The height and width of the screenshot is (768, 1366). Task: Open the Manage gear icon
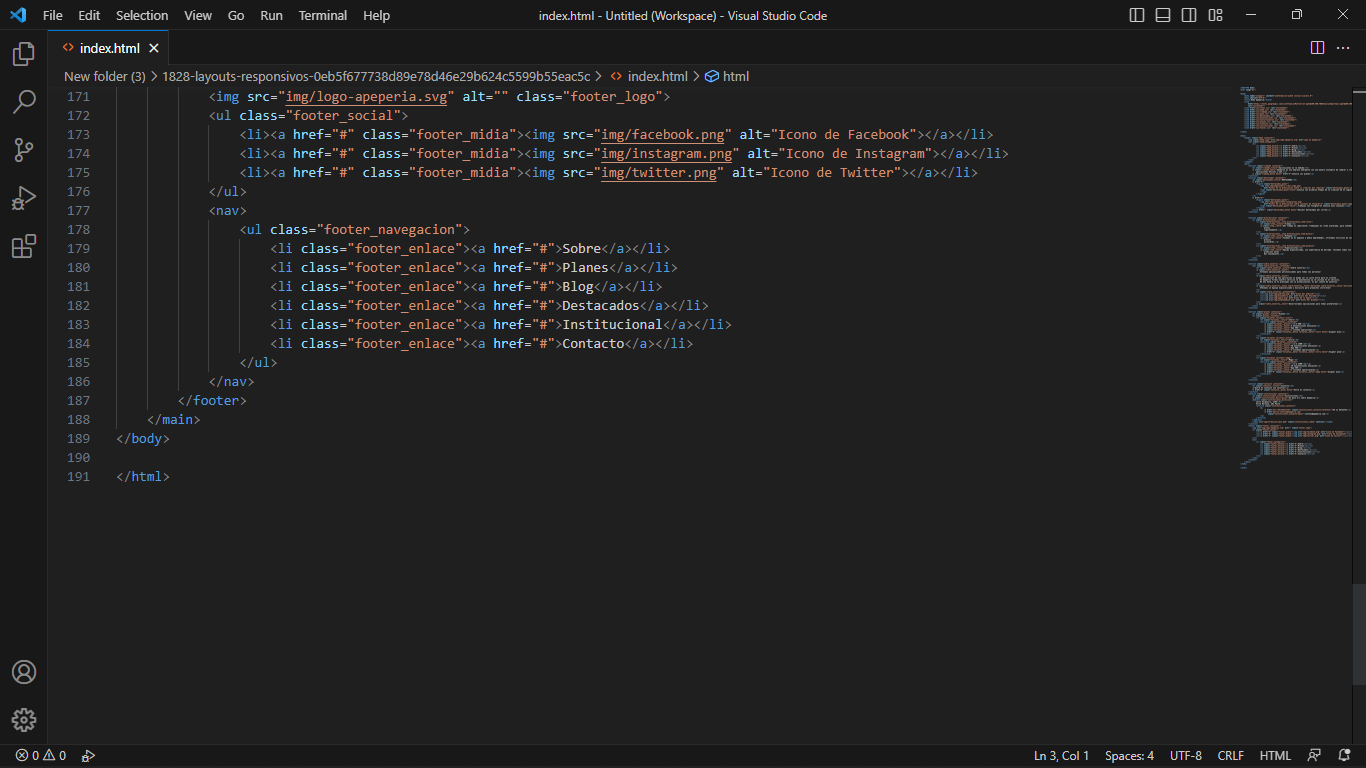(24, 720)
